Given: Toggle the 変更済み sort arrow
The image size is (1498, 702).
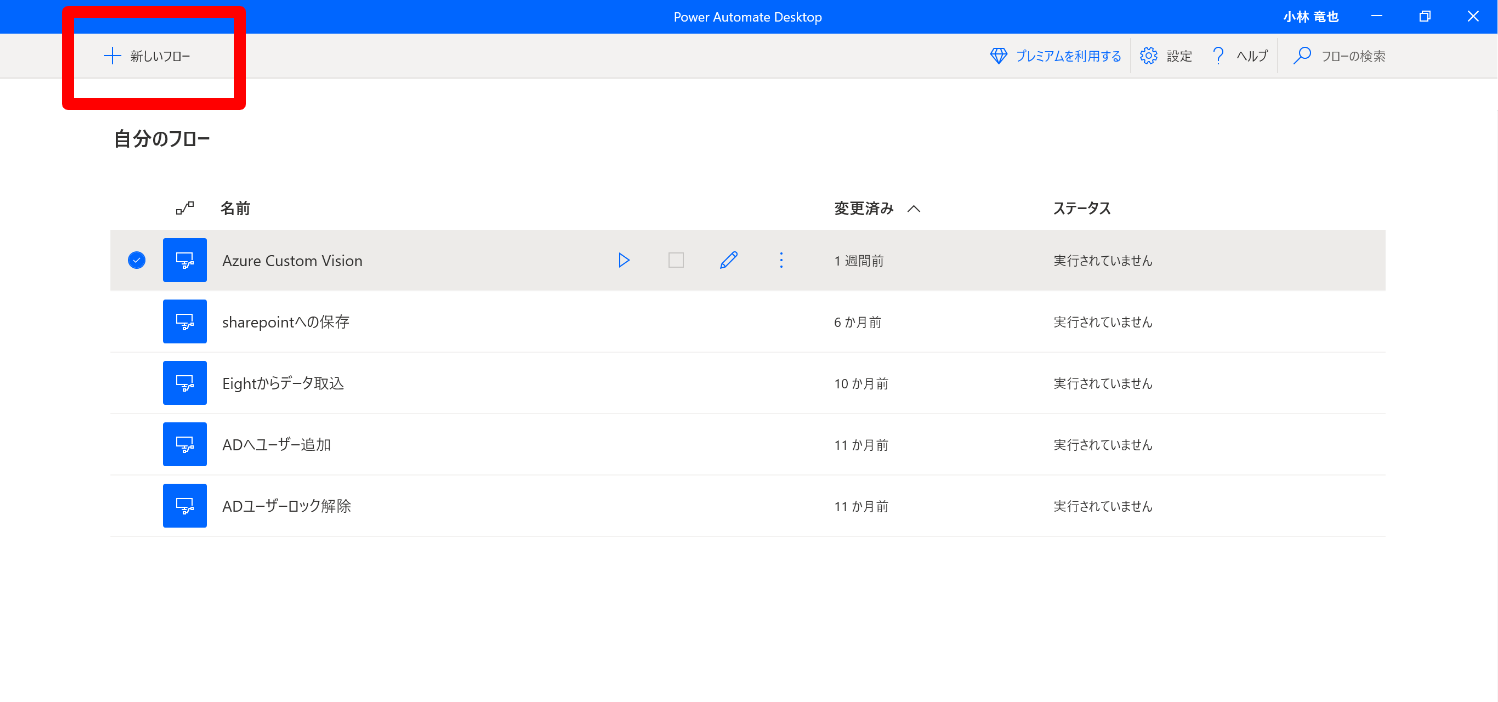Looking at the screenshot, I should point(913,209).
